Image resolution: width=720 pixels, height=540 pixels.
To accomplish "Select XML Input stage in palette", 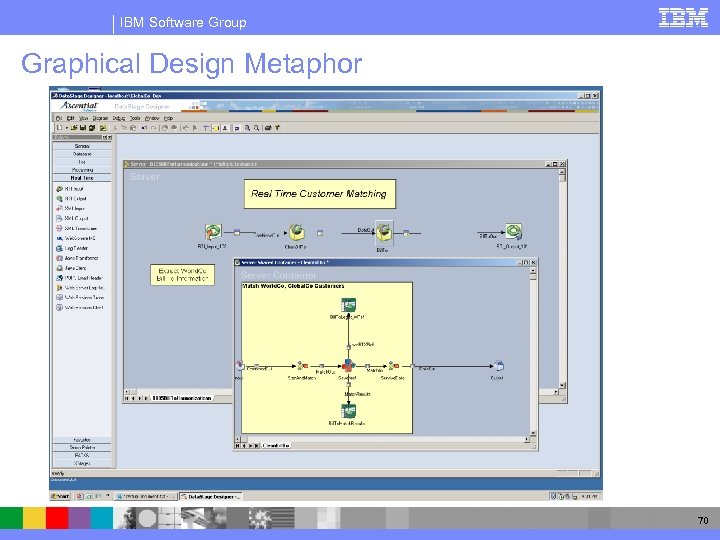I will click(x=70, y=208).
